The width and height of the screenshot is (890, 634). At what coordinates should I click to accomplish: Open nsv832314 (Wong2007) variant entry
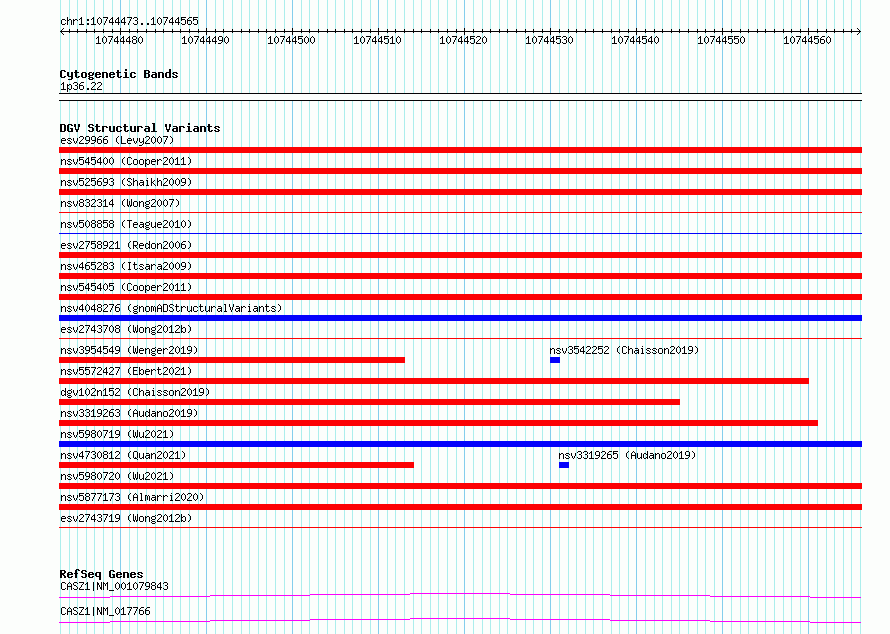(x=120, y=203)
